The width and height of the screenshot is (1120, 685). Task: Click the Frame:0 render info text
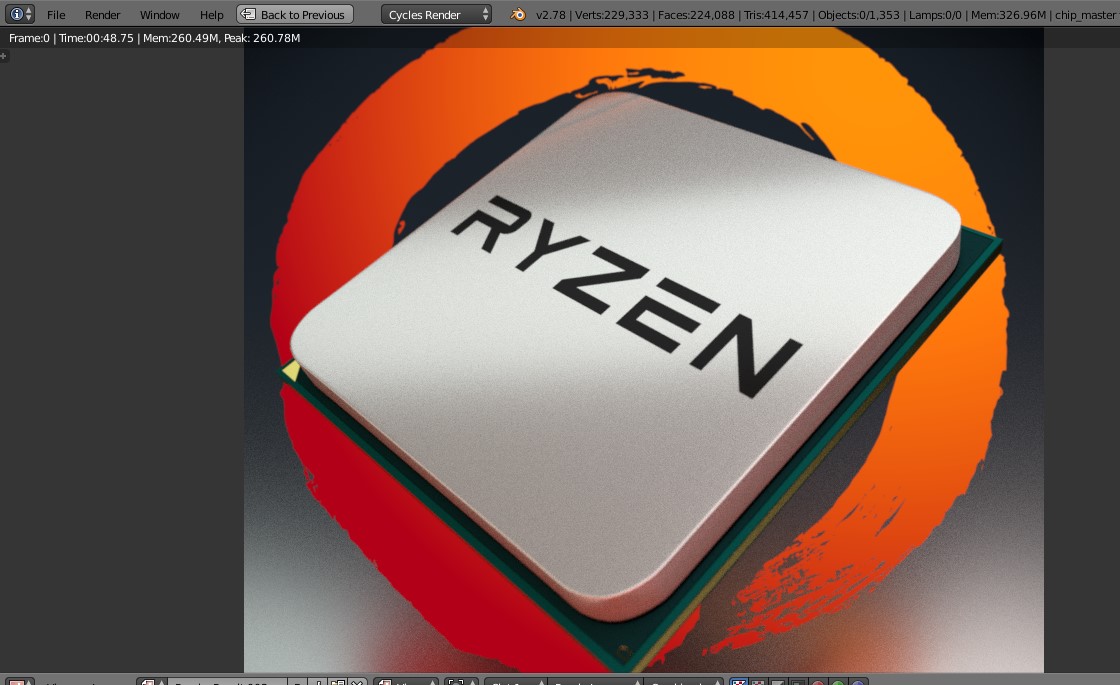point(29,38)
